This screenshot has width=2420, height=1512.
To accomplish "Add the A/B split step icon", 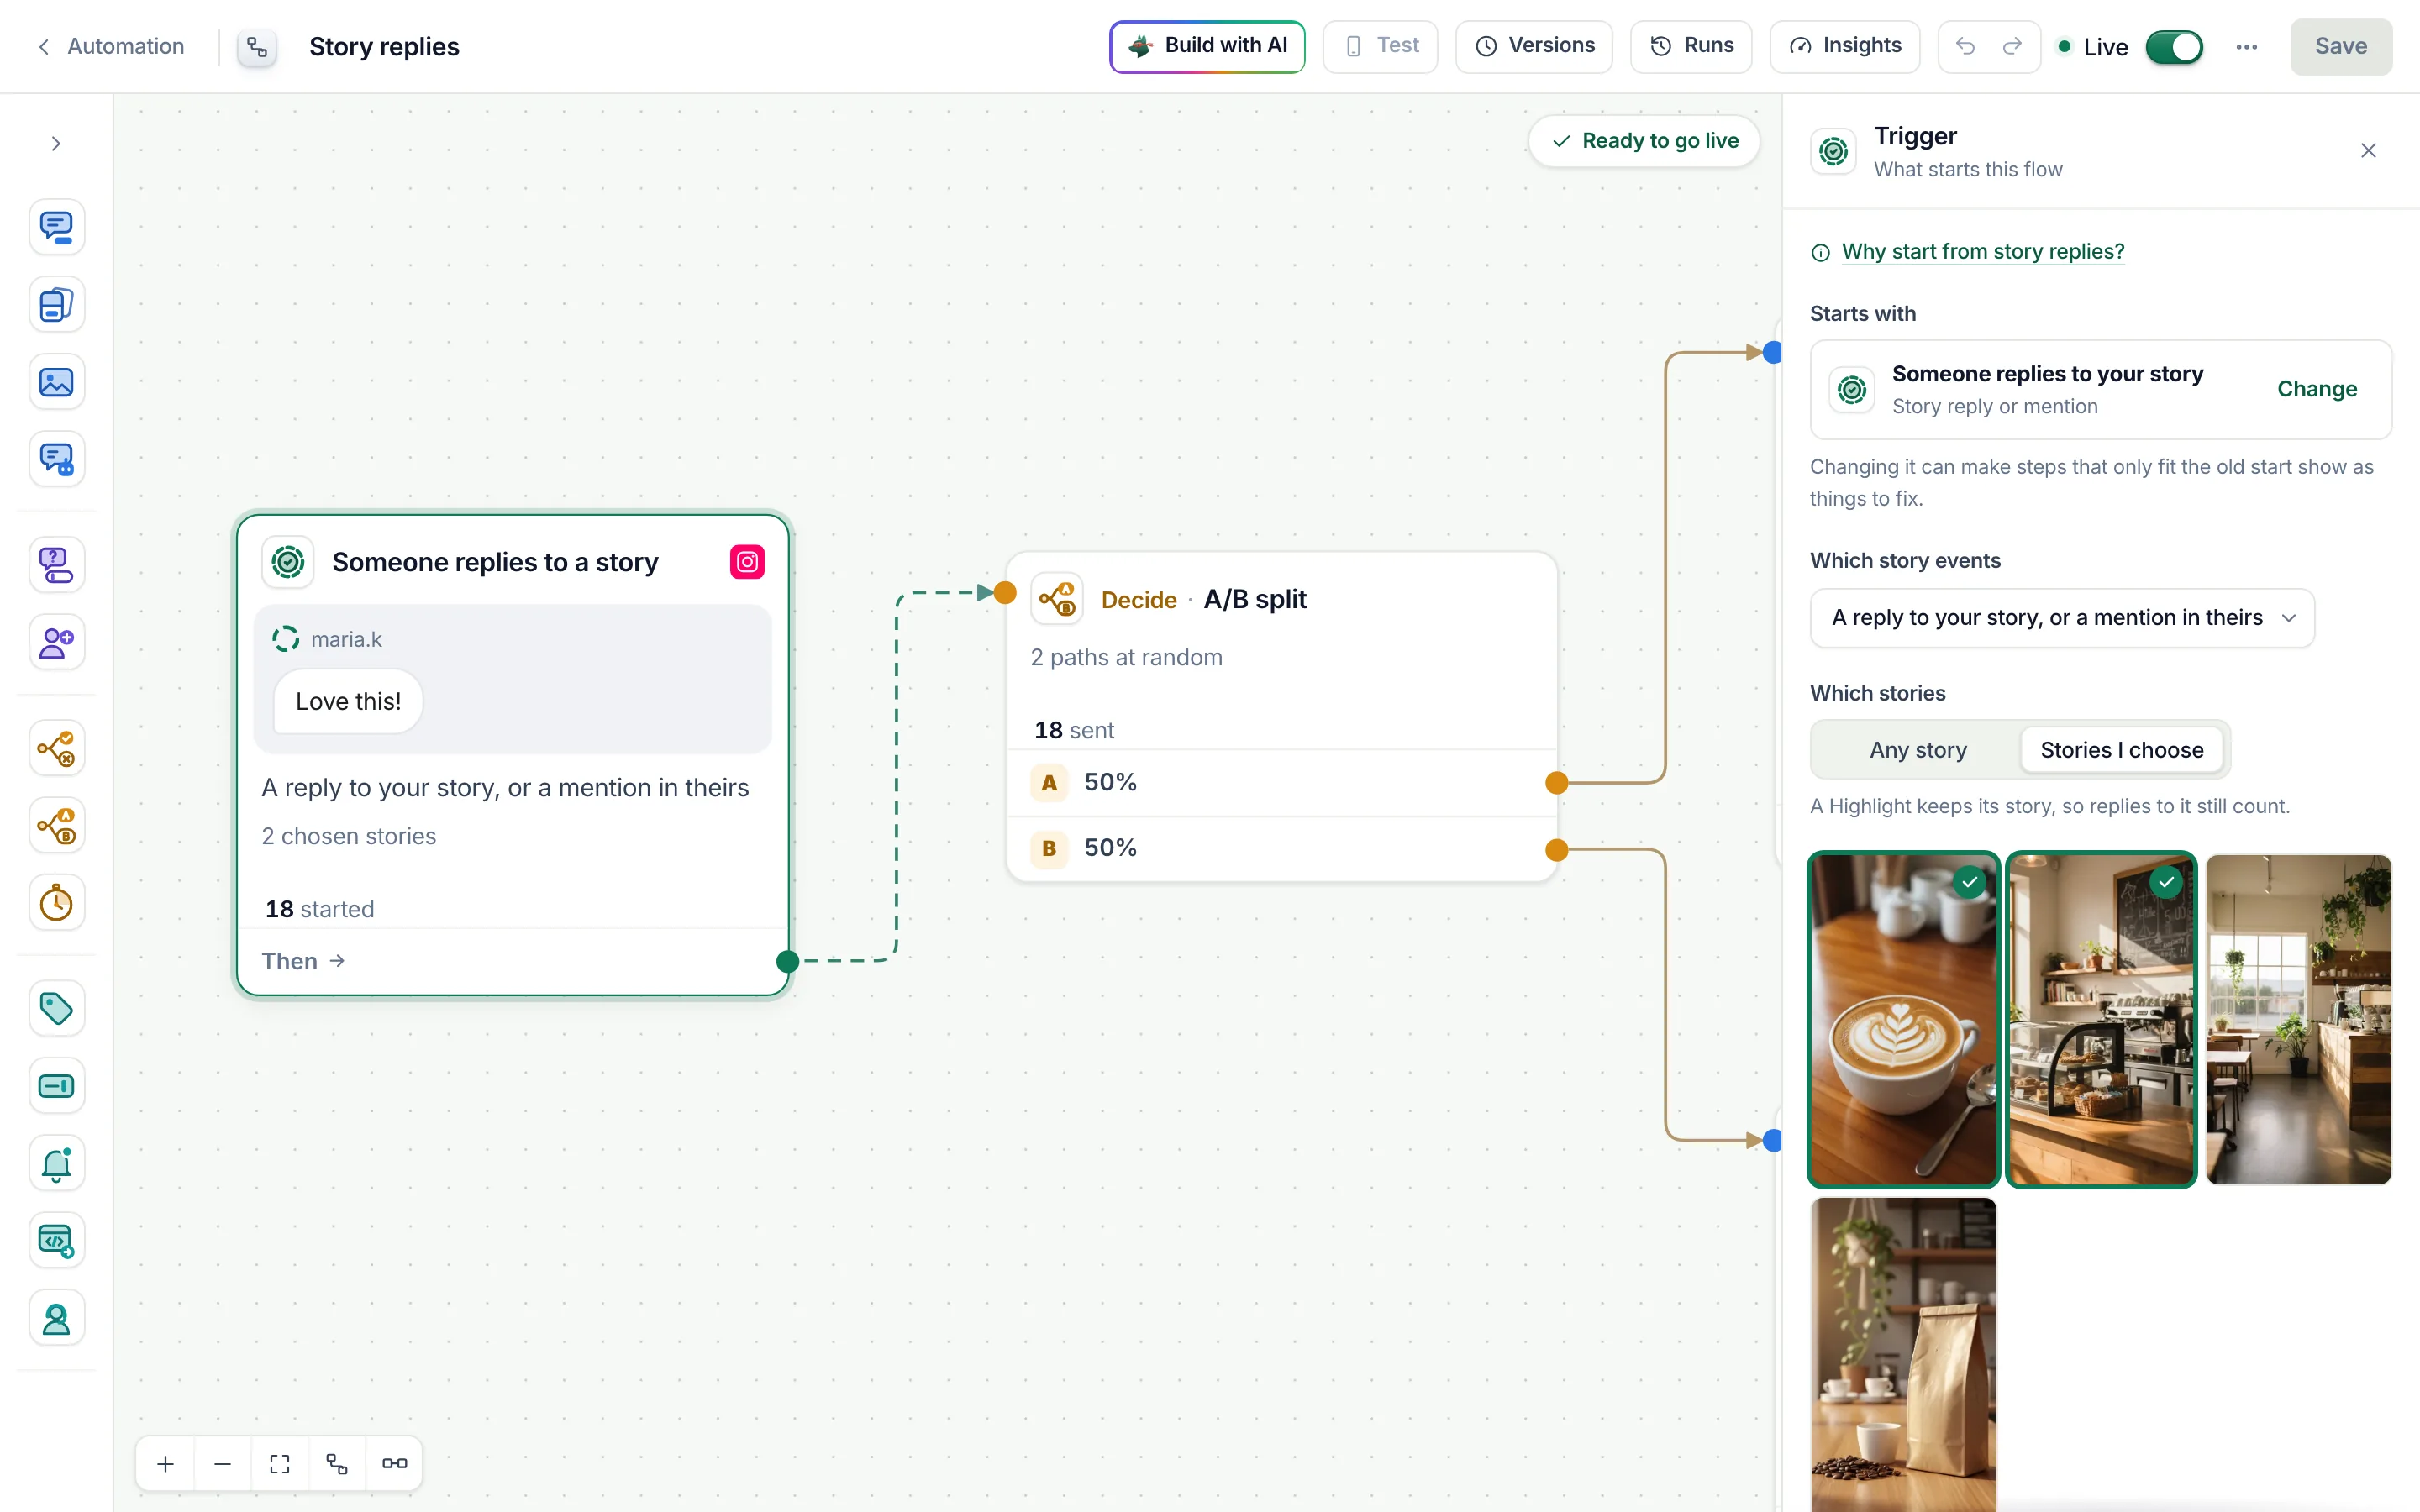I will pyautogui.click(x=56, y=826).
